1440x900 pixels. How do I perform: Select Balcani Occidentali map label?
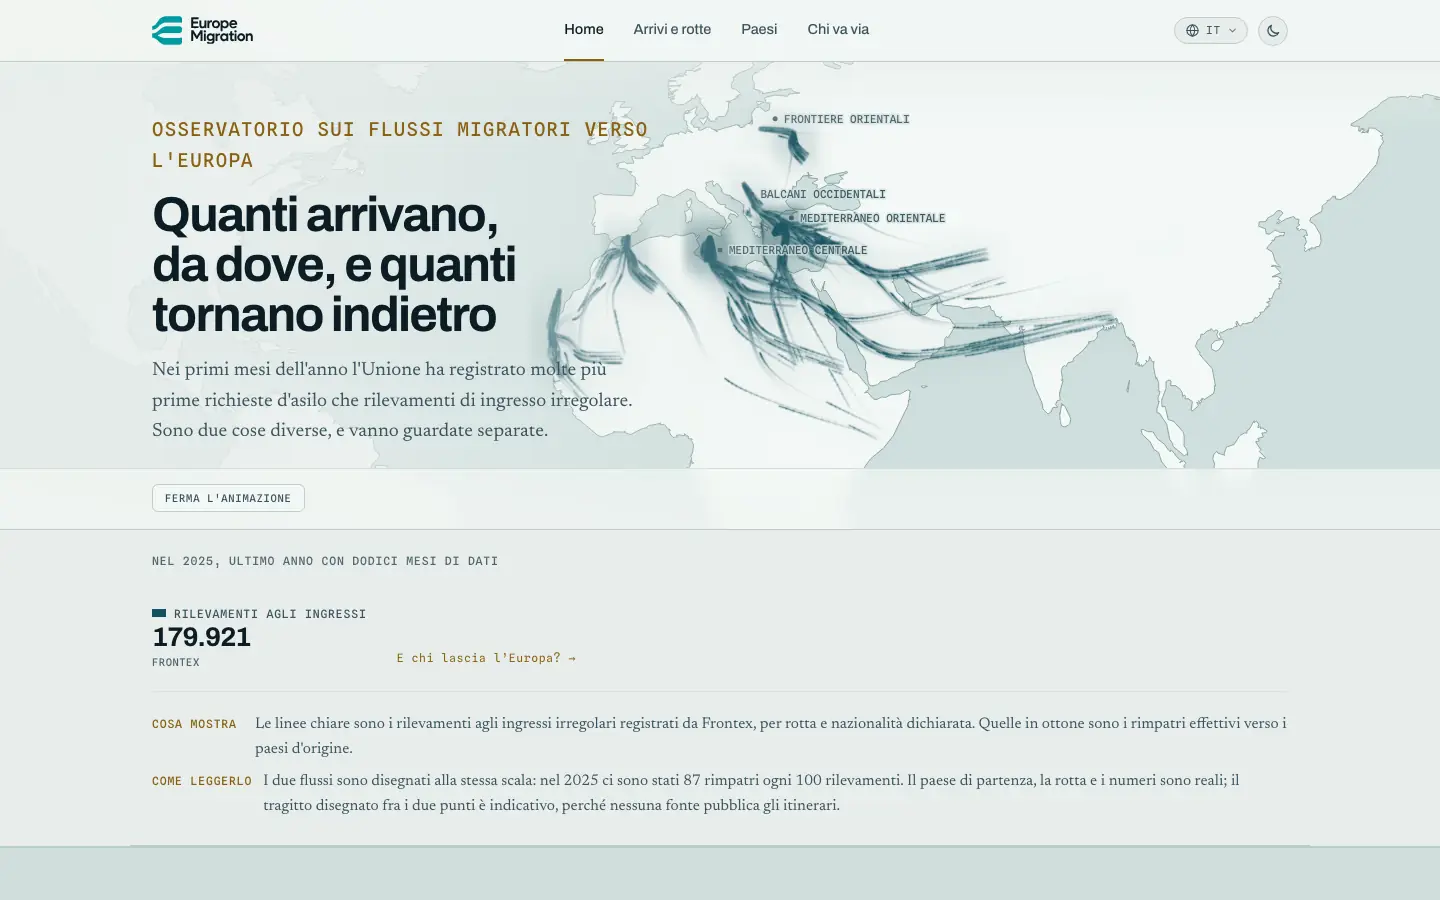point(822,194)
